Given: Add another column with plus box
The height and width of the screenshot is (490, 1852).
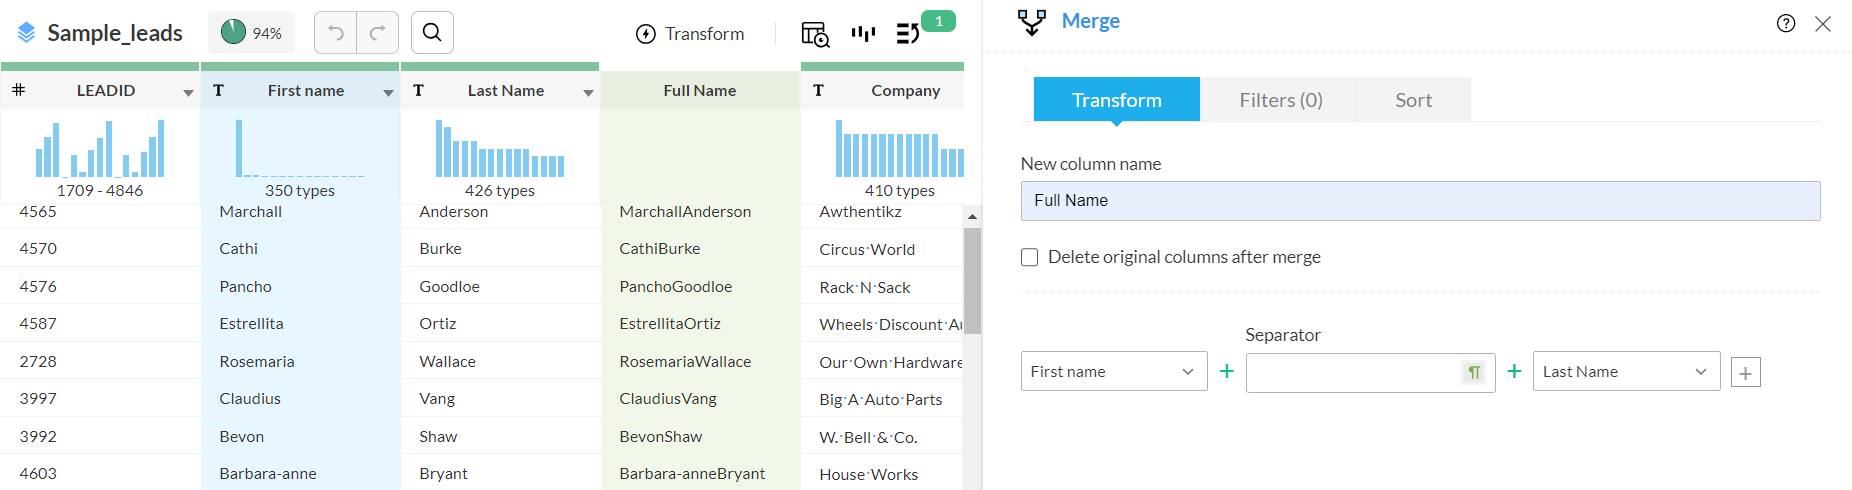Looking at the screenshot, I should click(x=1745, y=373).
